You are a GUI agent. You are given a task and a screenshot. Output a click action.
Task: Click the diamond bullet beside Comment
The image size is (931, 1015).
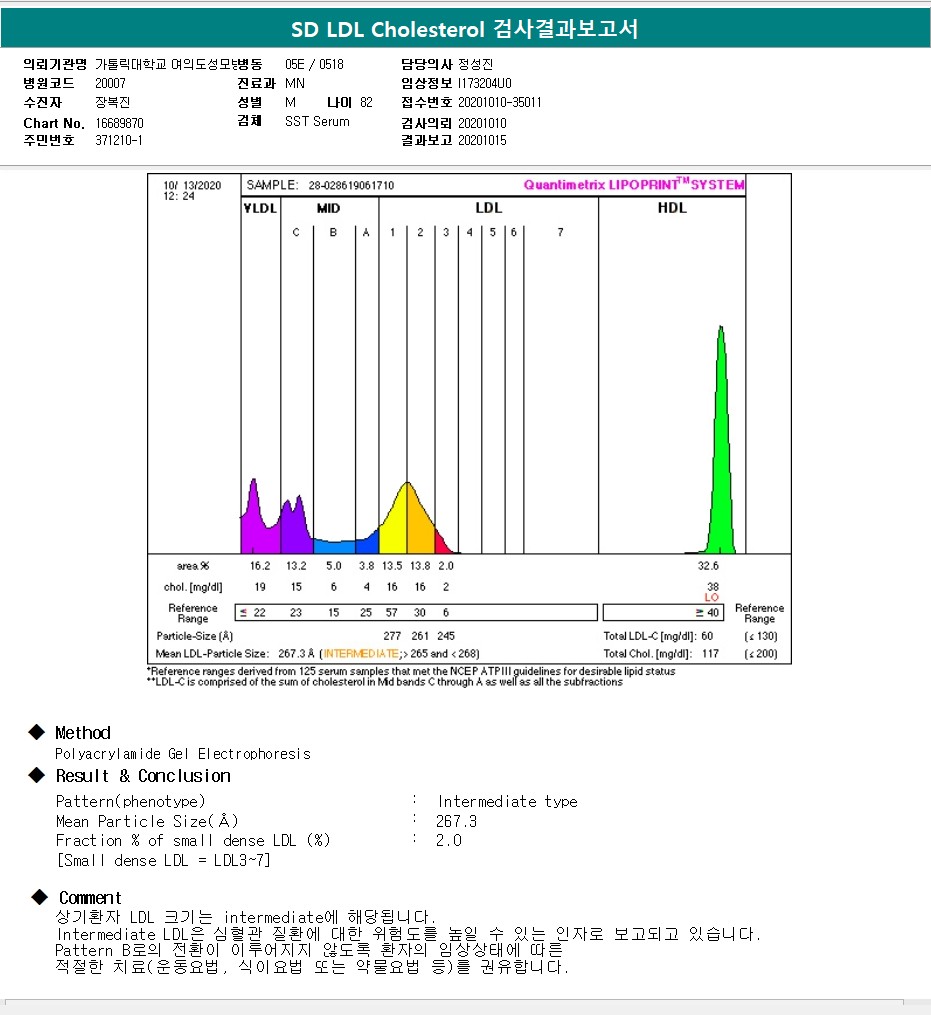[39, 897]
